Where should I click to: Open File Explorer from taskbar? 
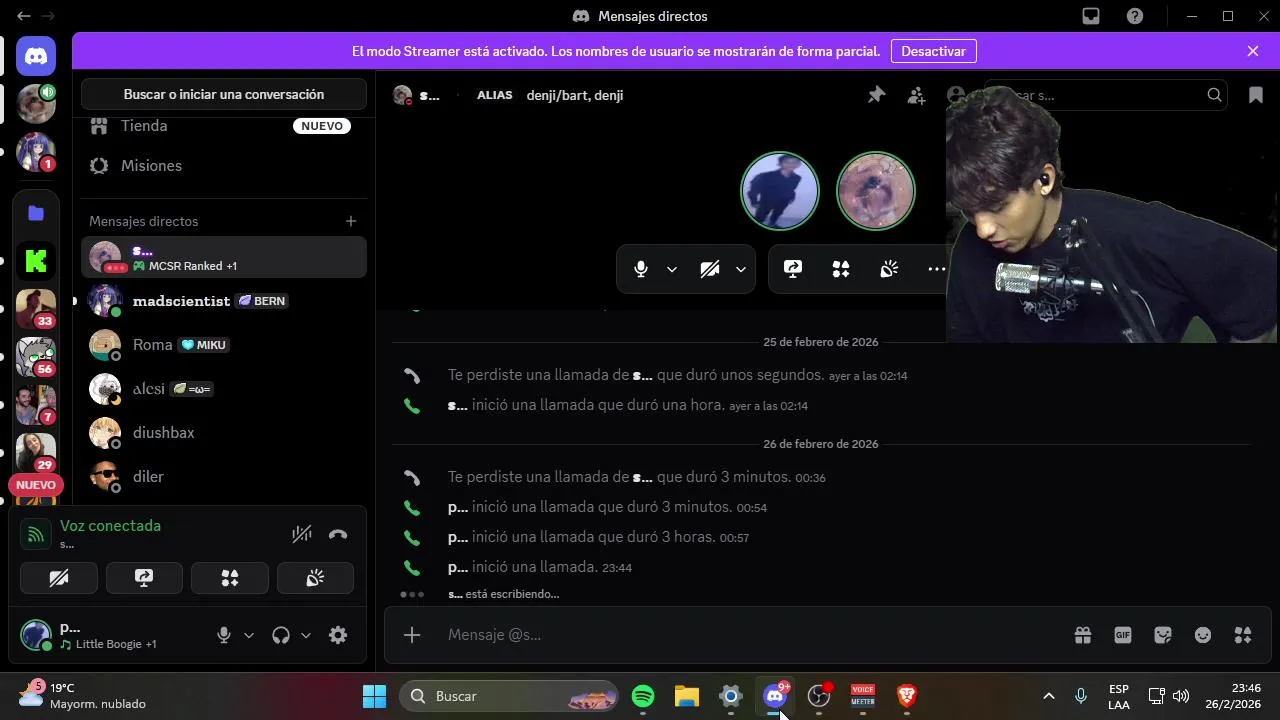click(687, 696)
